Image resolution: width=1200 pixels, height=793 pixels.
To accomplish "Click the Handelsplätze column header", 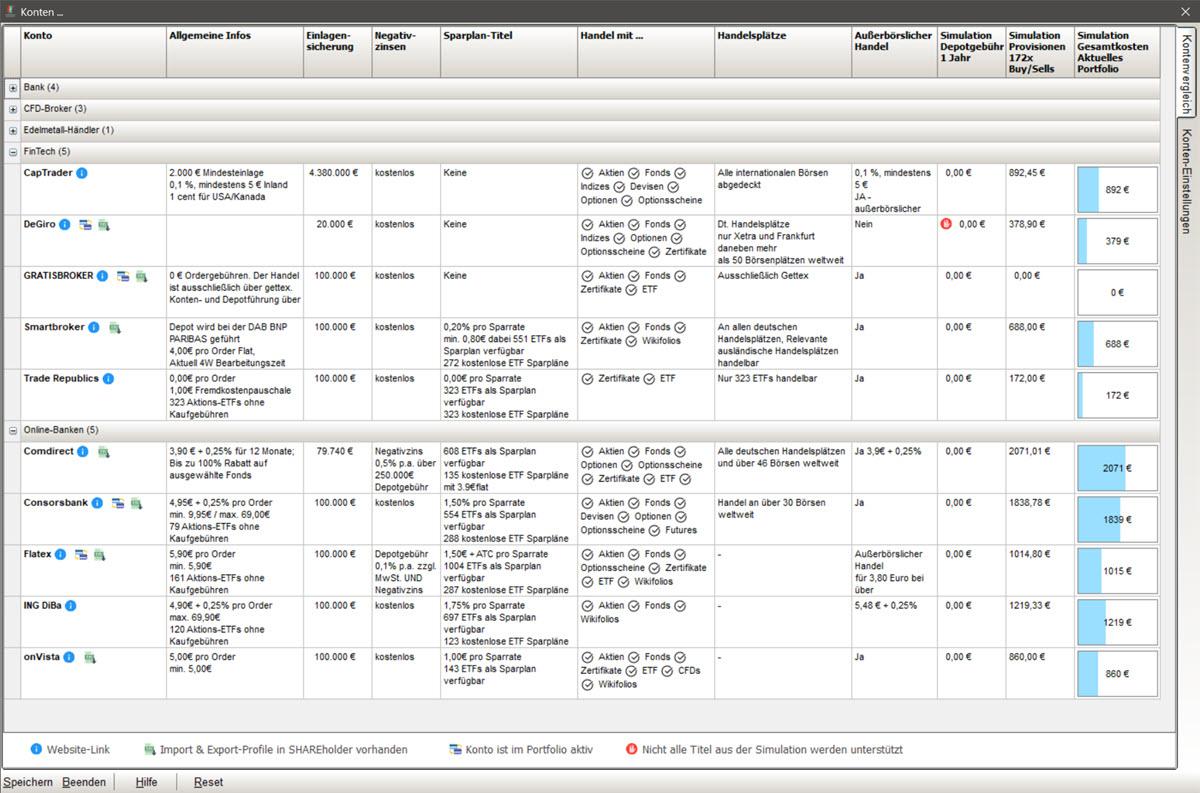I will click(782, 51).
